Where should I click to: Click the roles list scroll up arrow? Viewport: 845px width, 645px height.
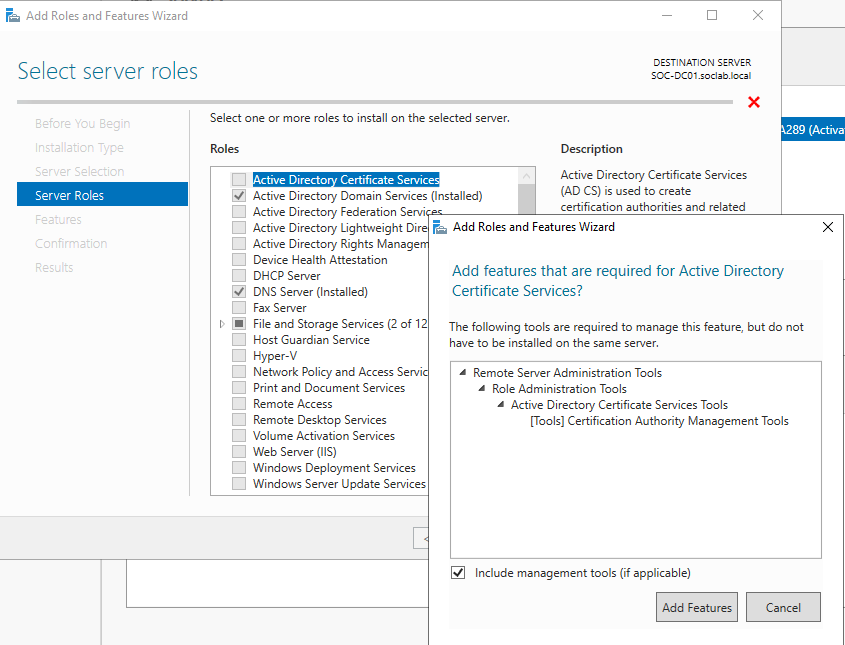(527, 176)
